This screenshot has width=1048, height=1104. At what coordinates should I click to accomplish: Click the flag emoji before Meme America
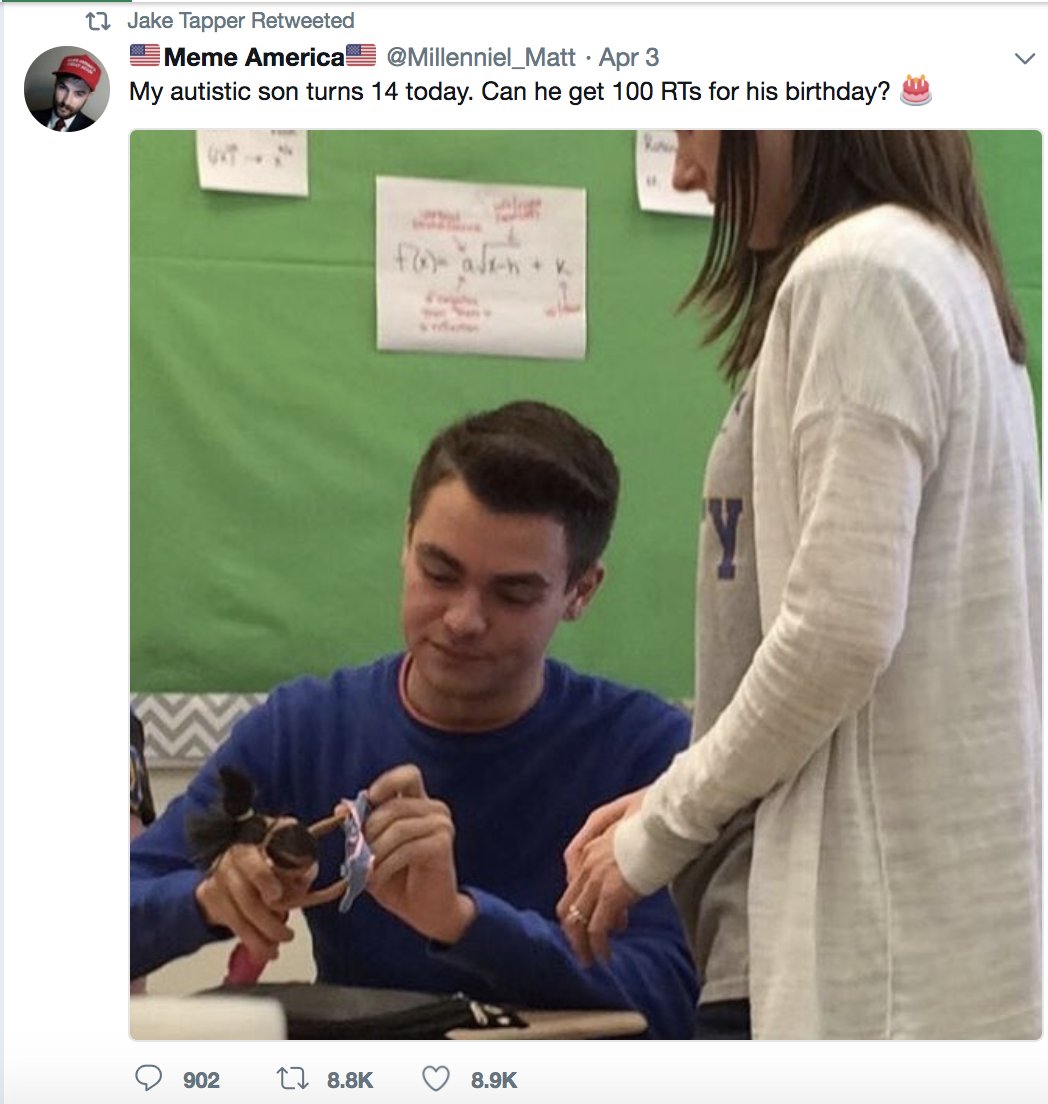tap(145, 56)
